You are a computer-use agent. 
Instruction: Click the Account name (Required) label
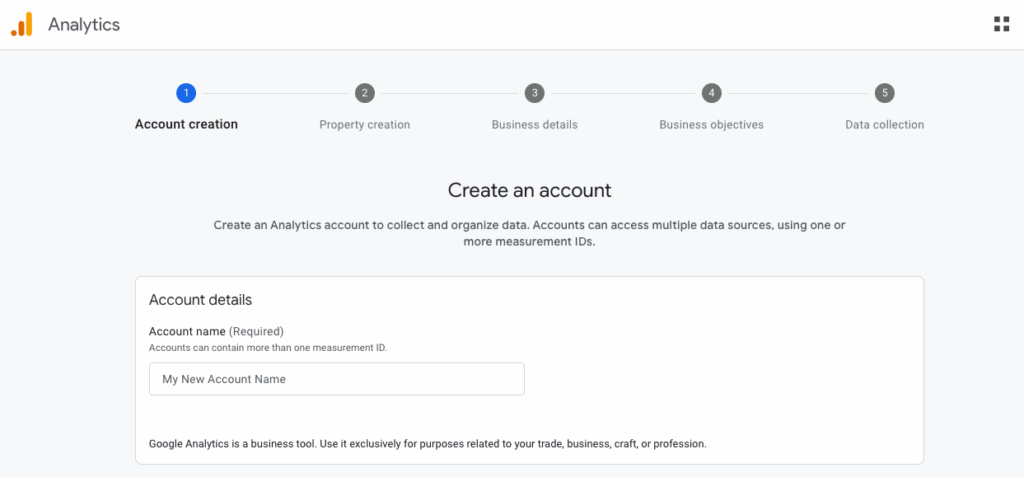coord(216,331)
